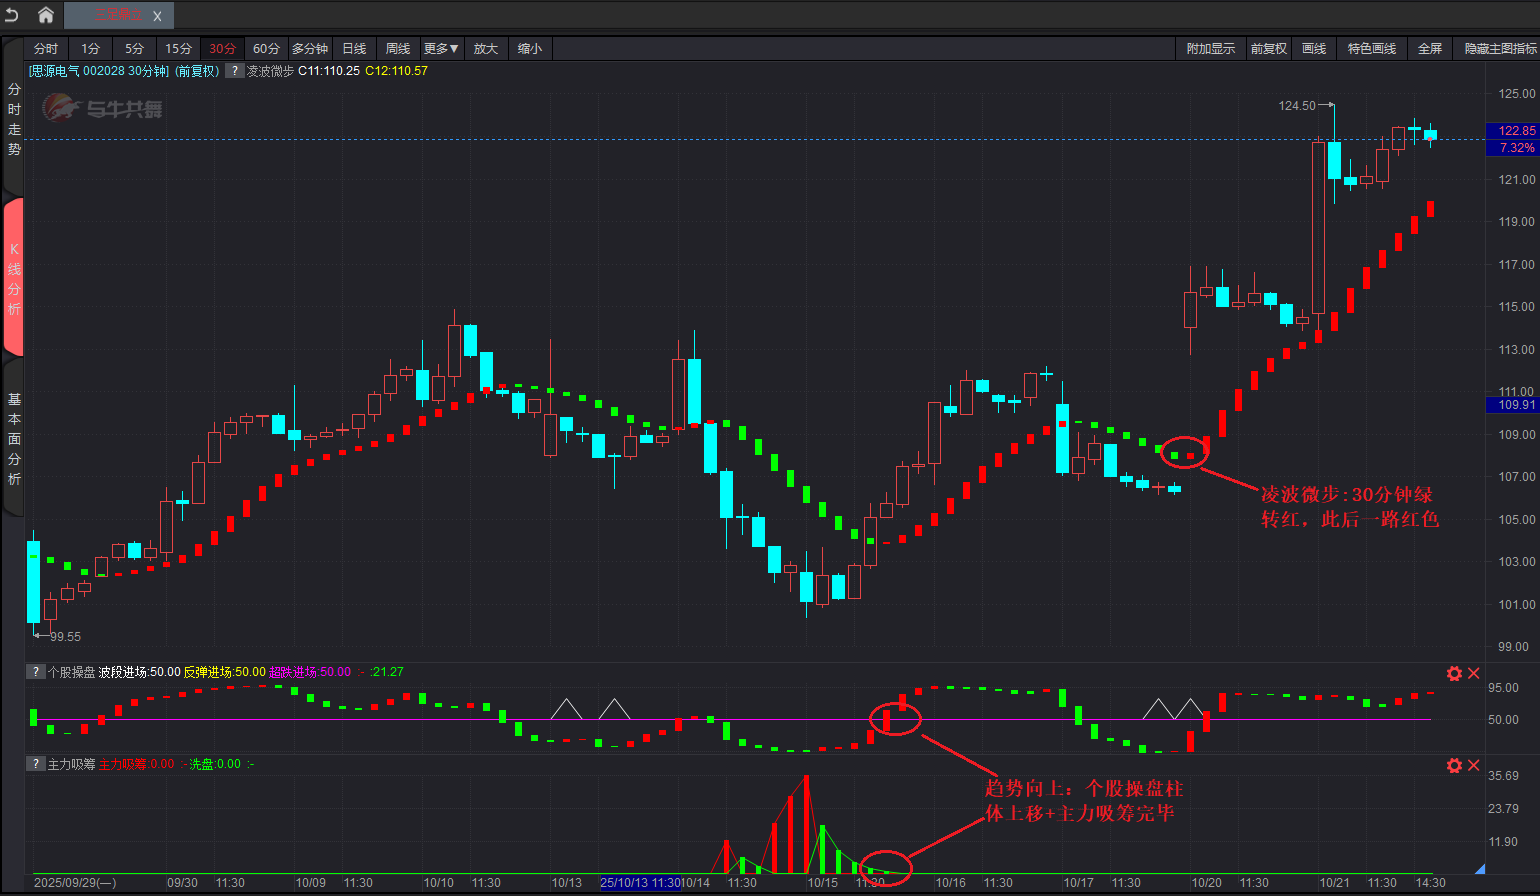Select the 基本面分析 side tab

14,439
